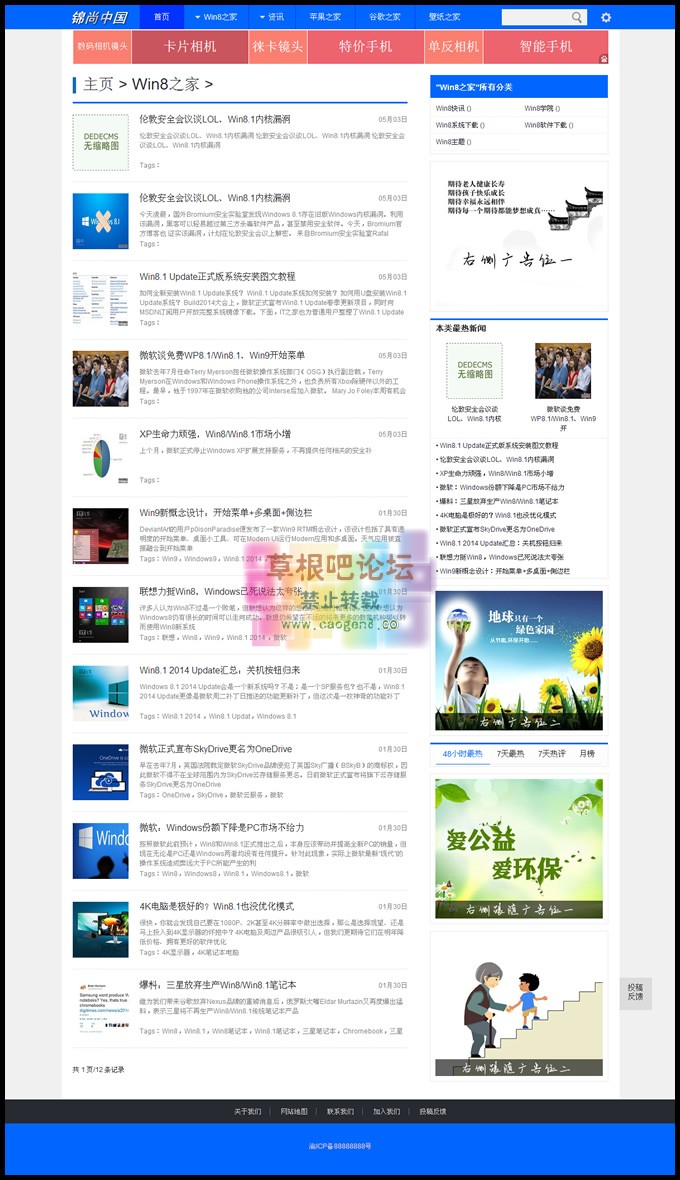The image size is (680, 1180).
Task: Open DEDECMS无缩略图 thumbnail of first article
Action: point(100,142)
